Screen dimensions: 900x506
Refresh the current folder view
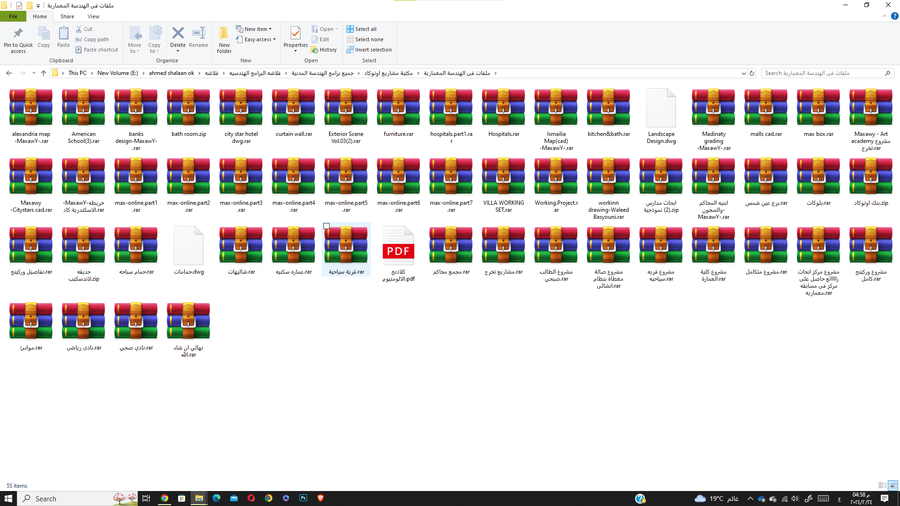(752, 73)
